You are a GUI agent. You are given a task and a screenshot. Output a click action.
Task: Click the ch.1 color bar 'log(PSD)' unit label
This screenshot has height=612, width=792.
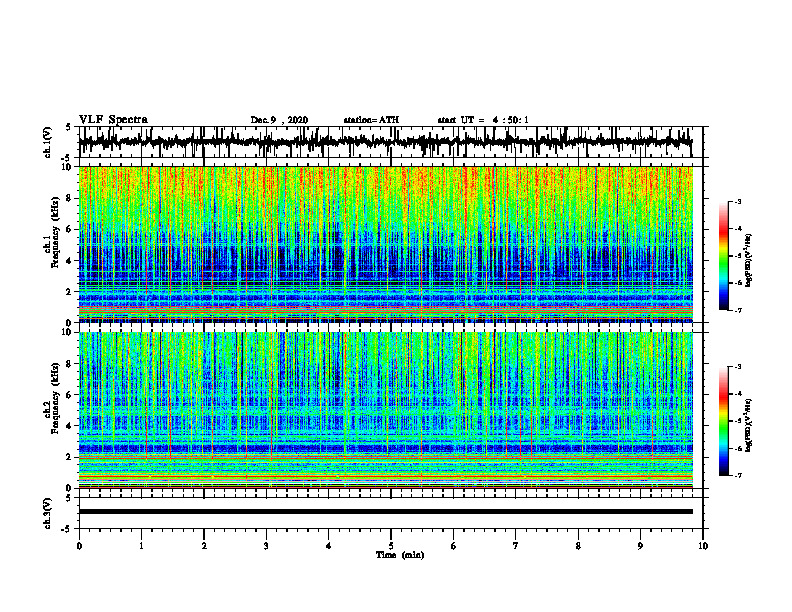click(750, 261)
